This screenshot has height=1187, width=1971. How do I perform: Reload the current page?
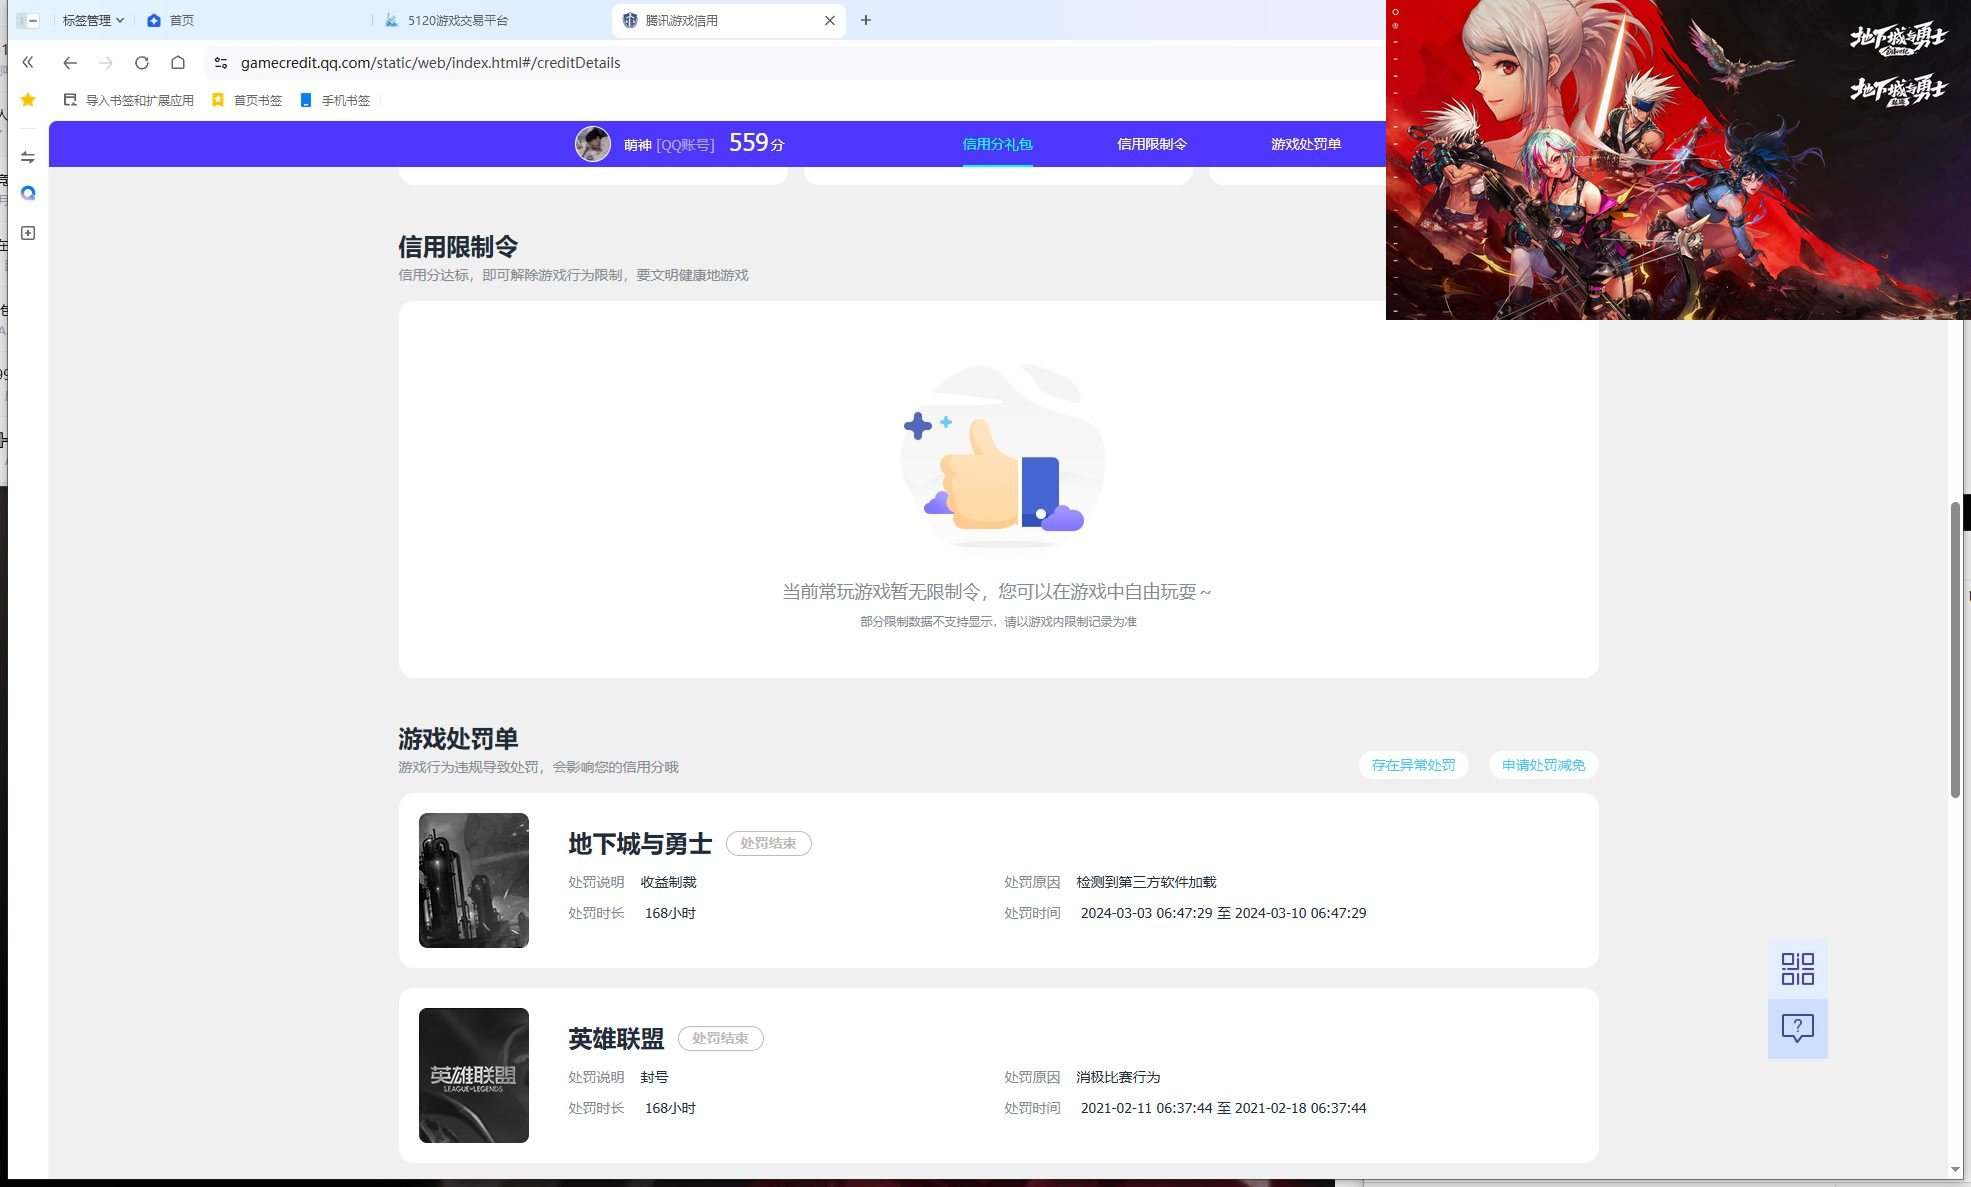[142, 63]
